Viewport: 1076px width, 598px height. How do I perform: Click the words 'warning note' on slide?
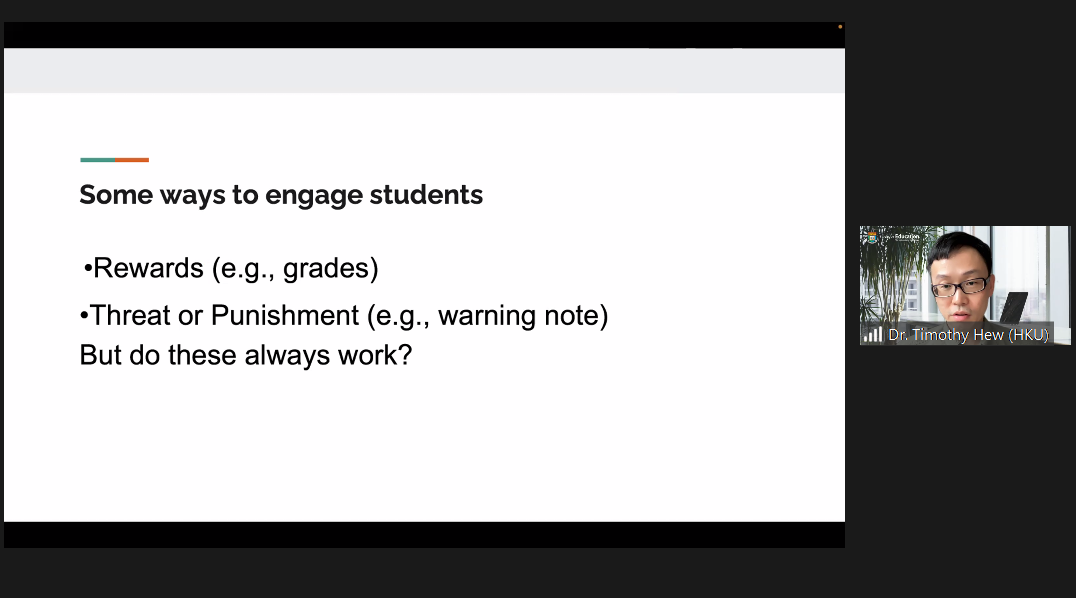(519, 316)
